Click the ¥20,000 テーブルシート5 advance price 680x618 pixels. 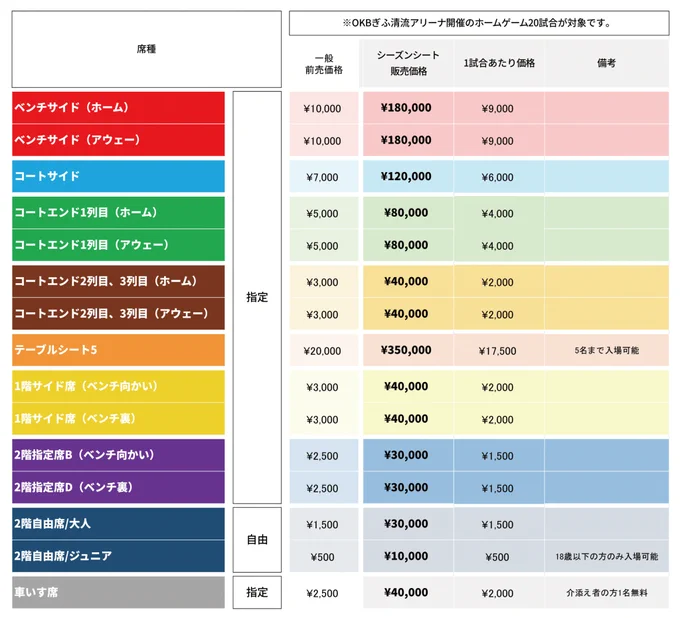pyautogui.click(x=322, y=351)
